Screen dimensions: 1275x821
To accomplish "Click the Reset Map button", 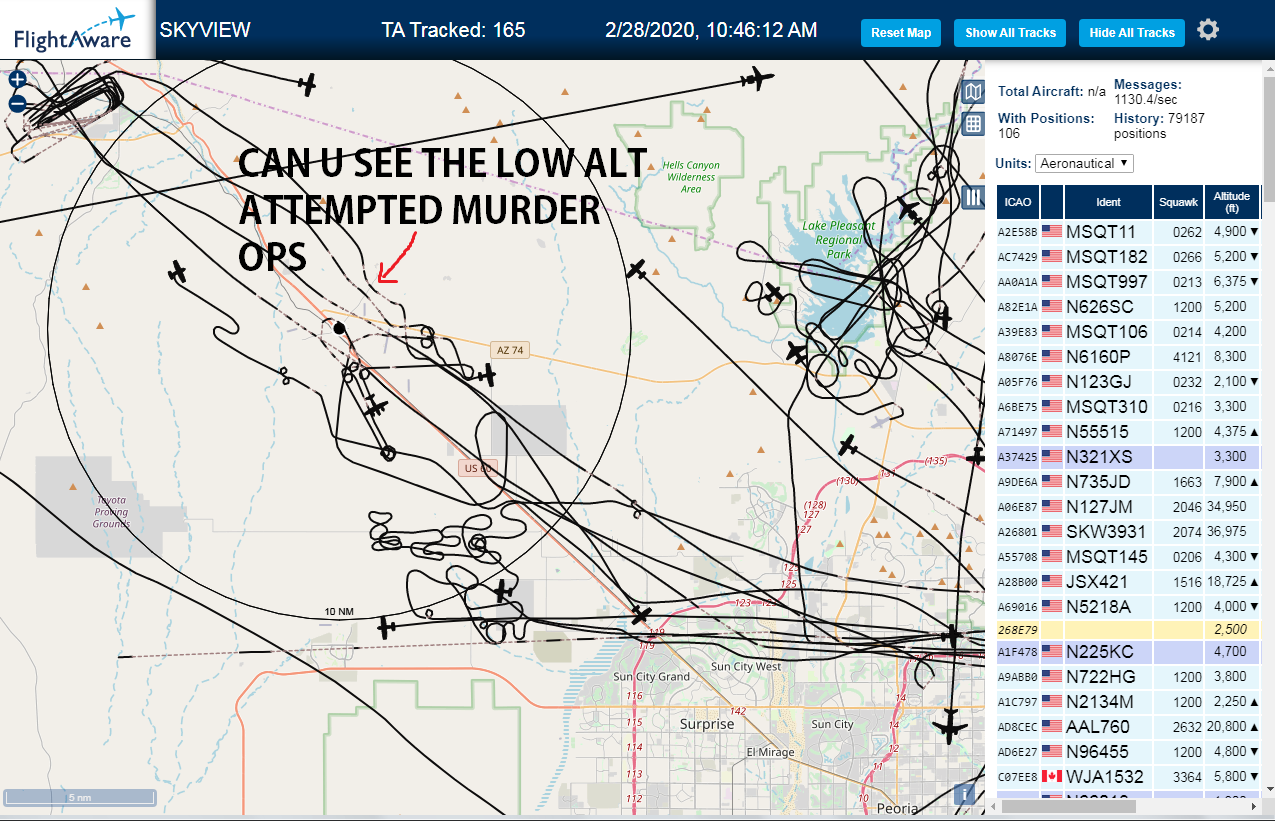I will 901,33.
